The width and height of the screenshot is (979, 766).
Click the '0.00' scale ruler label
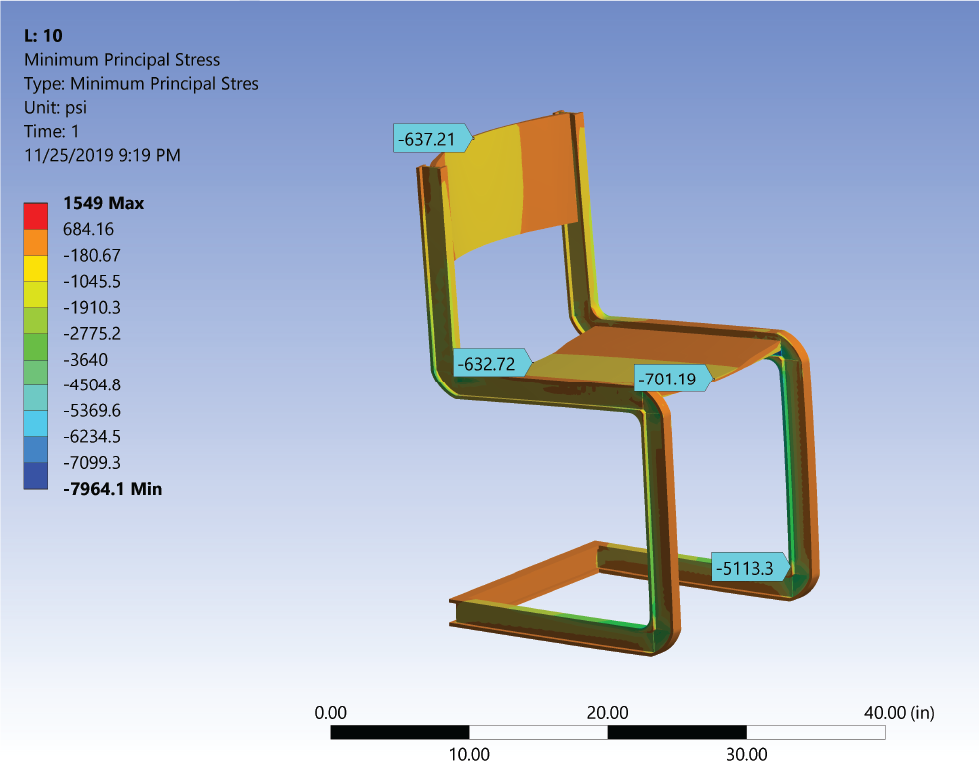330,712
